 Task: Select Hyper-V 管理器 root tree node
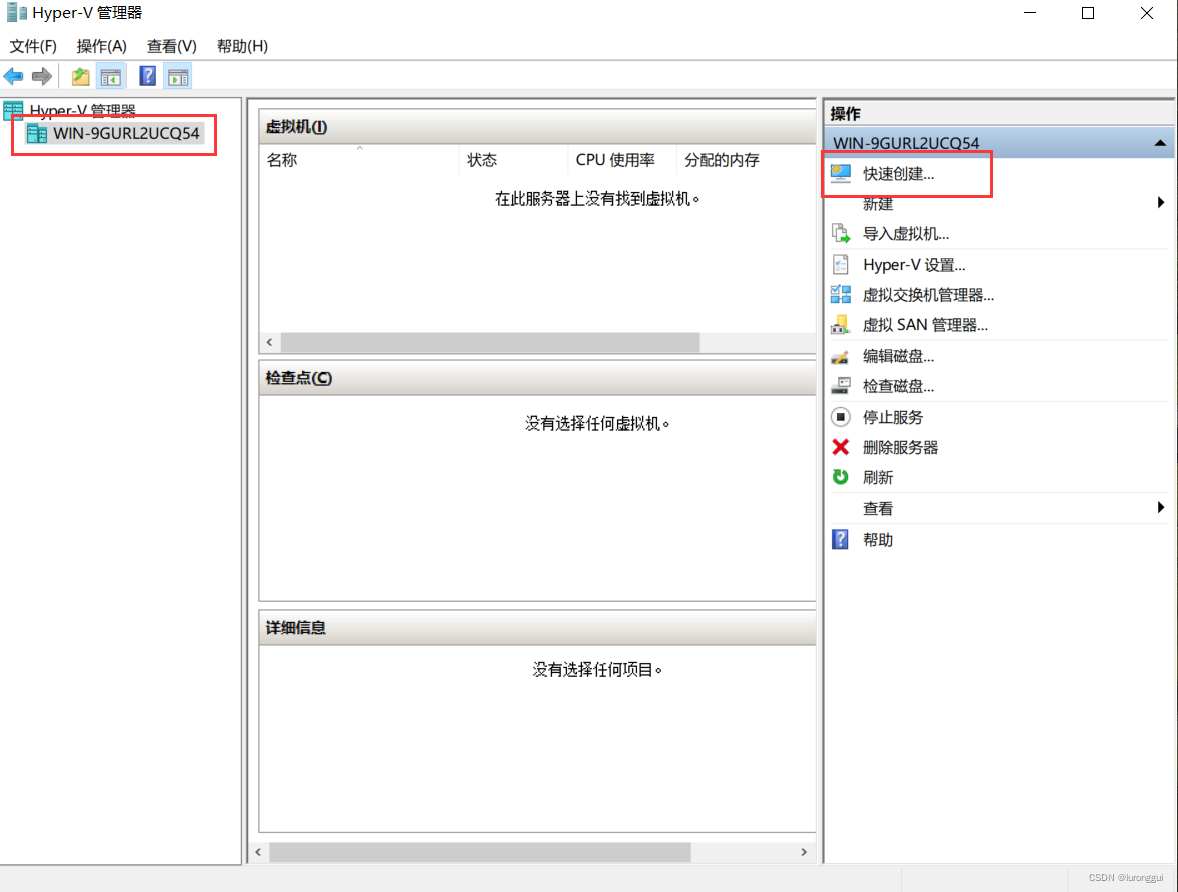[x=83, y=110]
